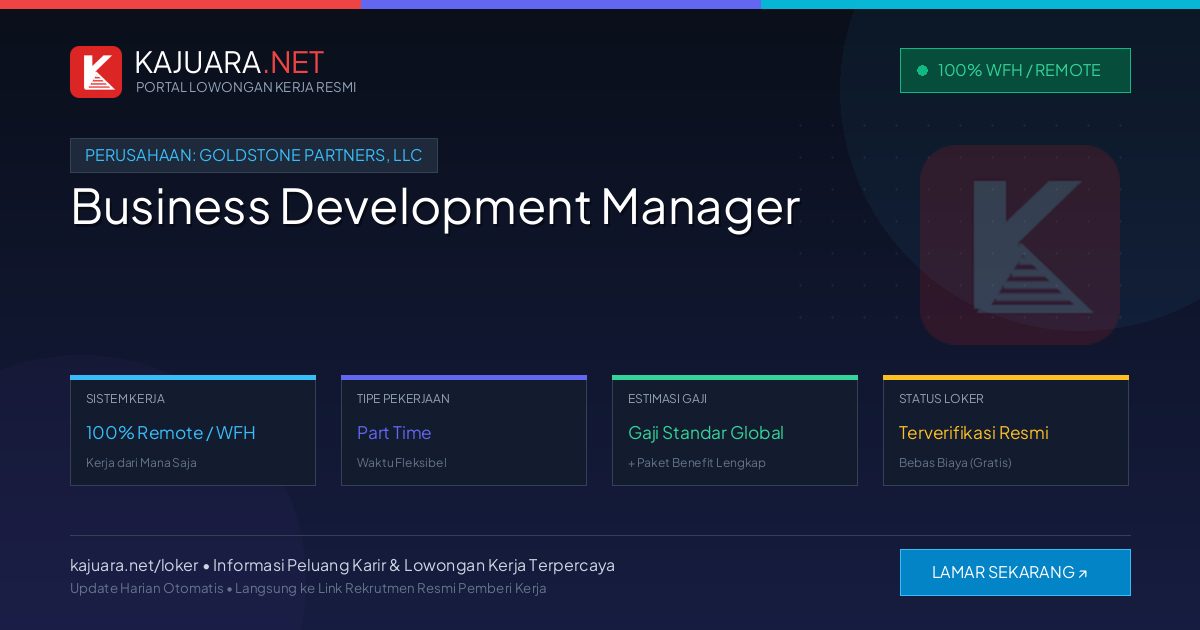
Task: Click the STATUS LOKER card label
Action: point(941,398)
